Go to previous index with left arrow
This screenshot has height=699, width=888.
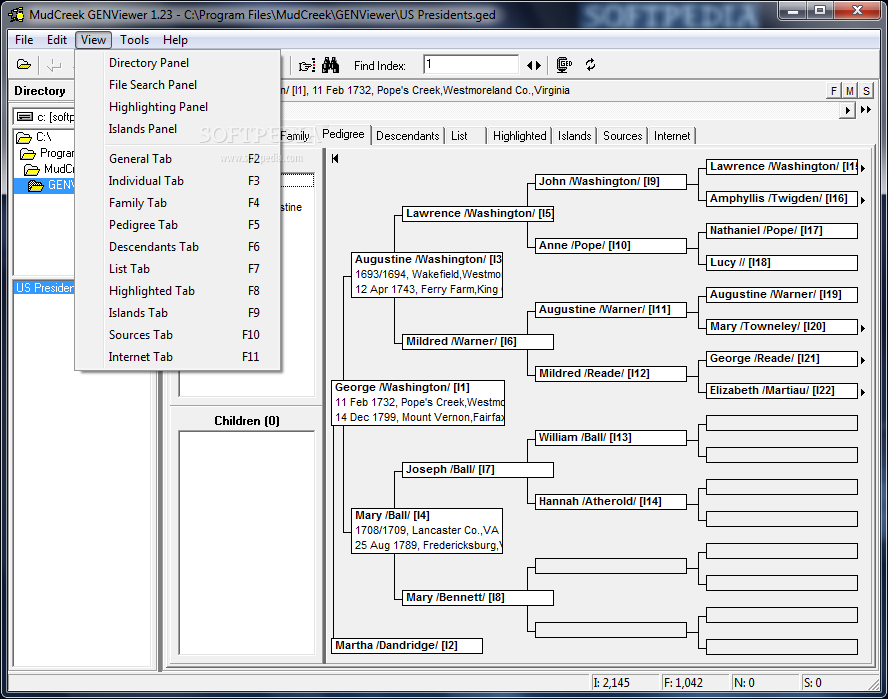point(530,66)
